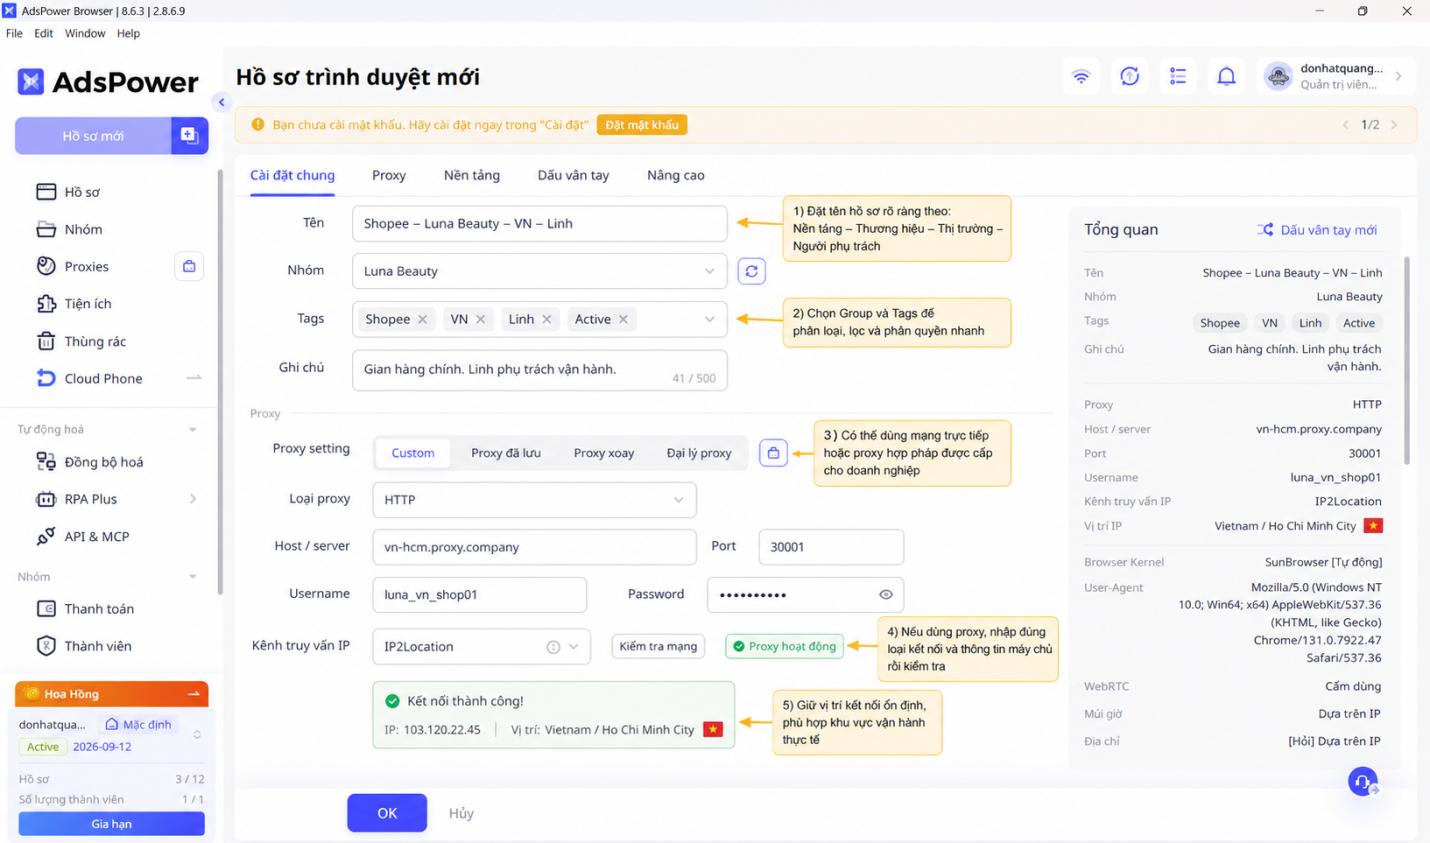Viewport: 1430px width, 843px height.
Task: Click Đặt mật khẩu button
Action: 642,125
